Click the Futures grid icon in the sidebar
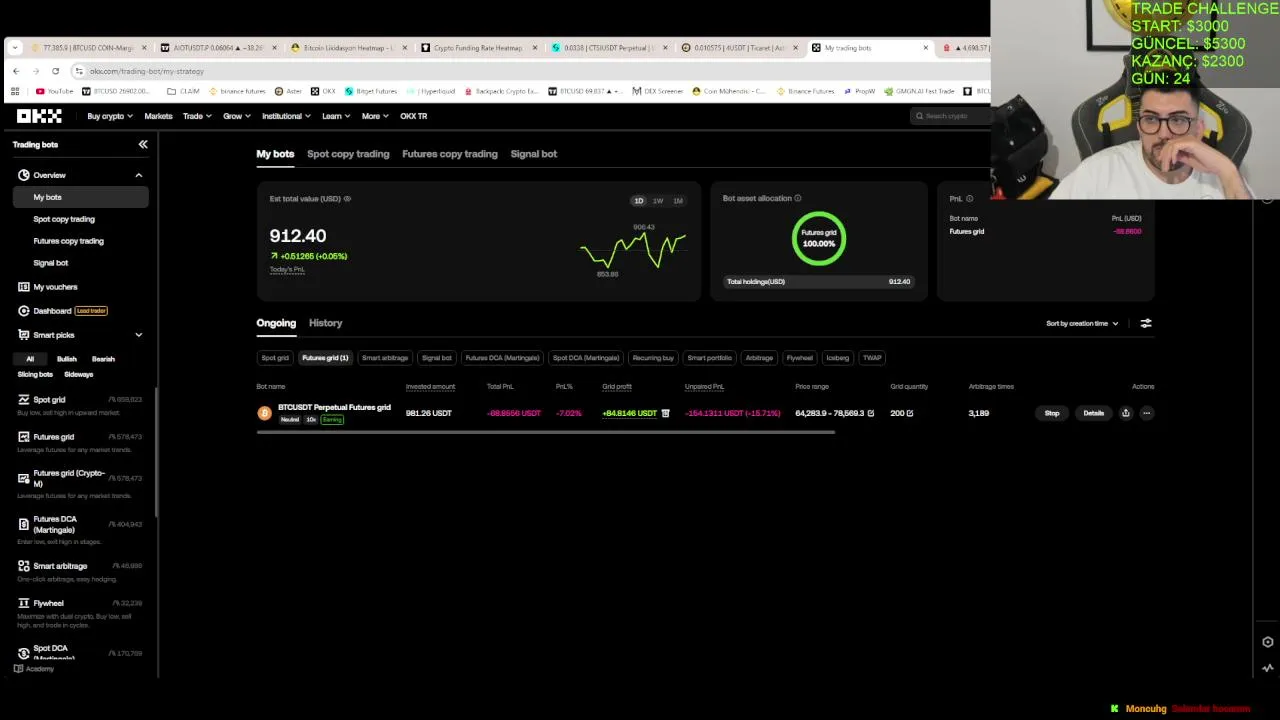Image resolution: width=1280 pixels, height=720 pixels. pyautogui.click(x=23, y=437)
